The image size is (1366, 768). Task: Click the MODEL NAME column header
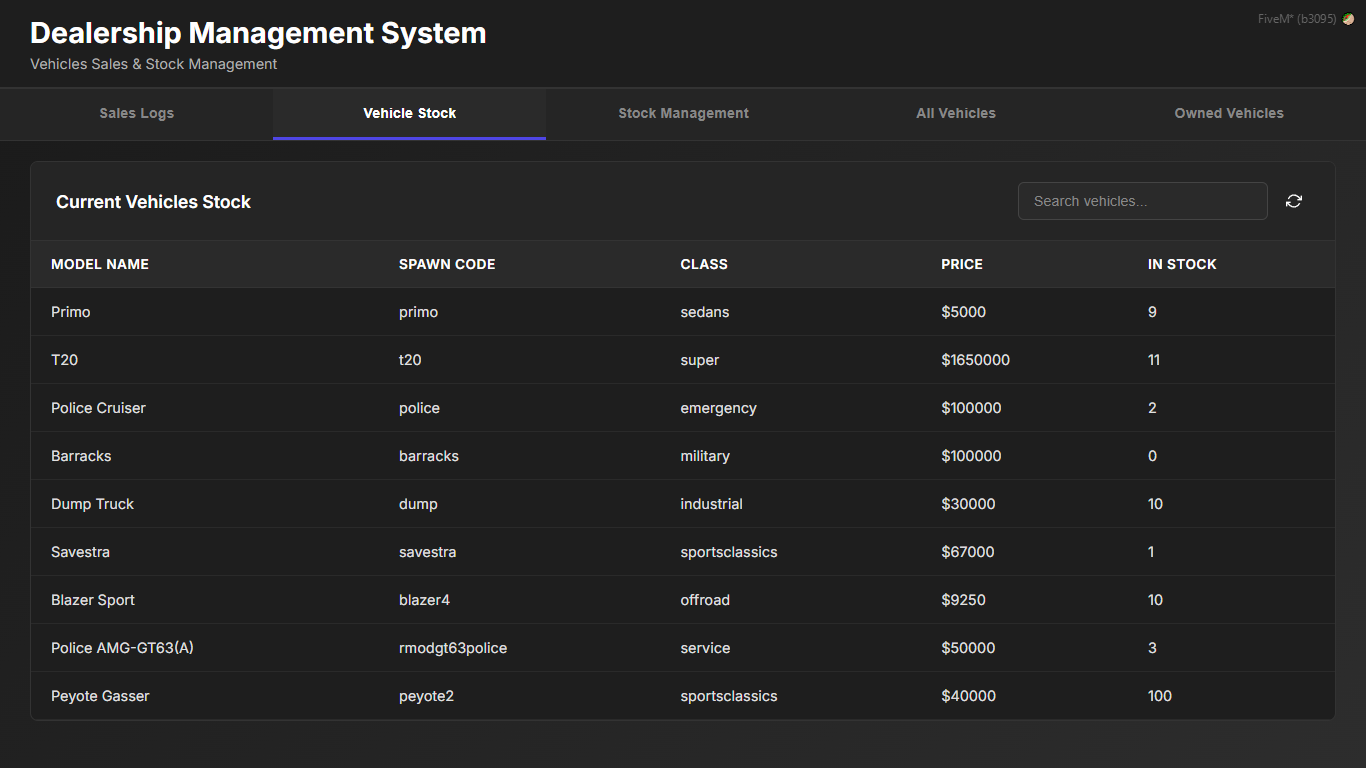pos(100,264)
